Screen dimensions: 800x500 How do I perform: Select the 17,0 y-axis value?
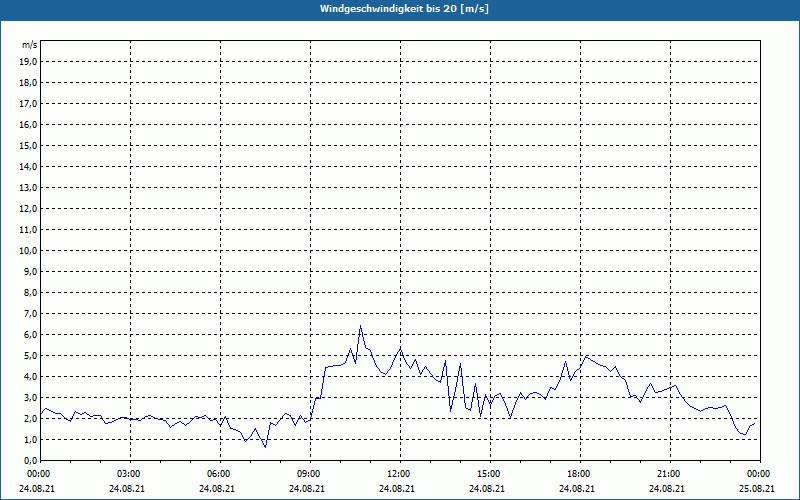[x=29, y=104]
